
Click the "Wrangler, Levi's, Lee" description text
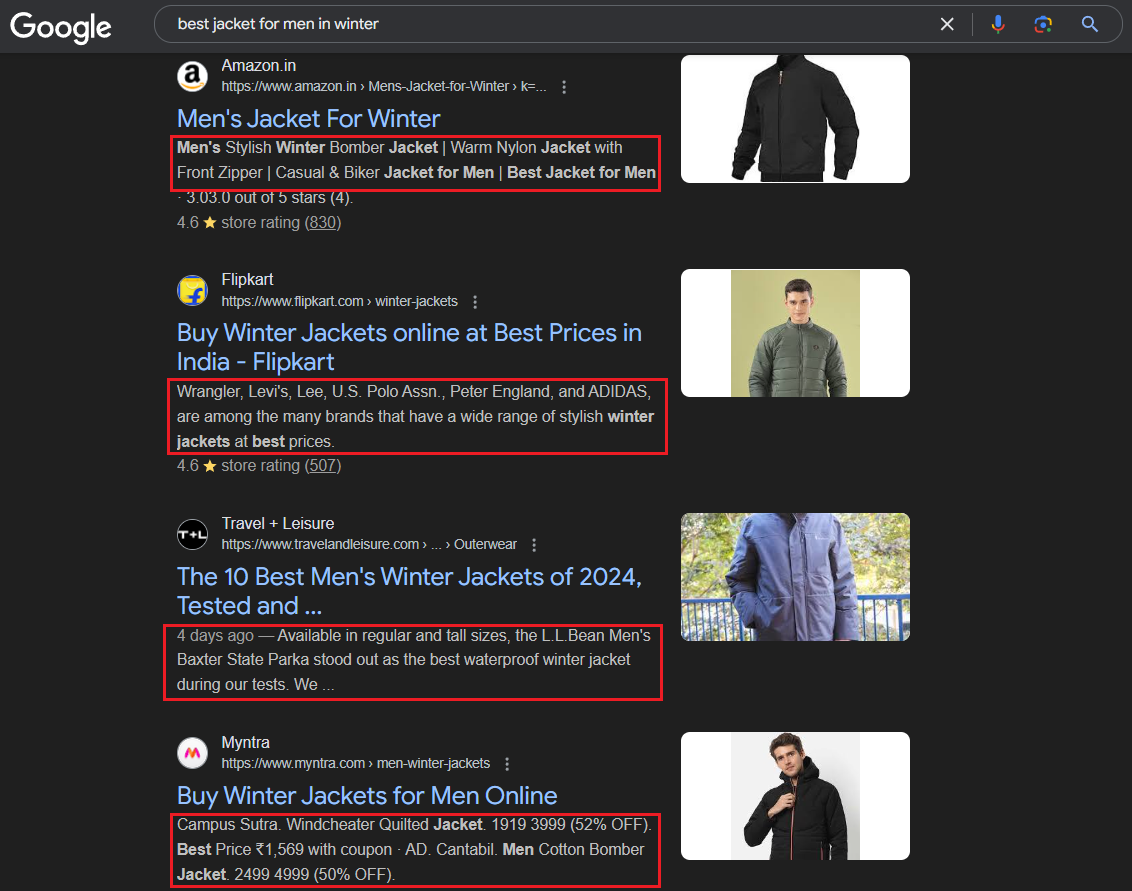click(x=416, y=417)
